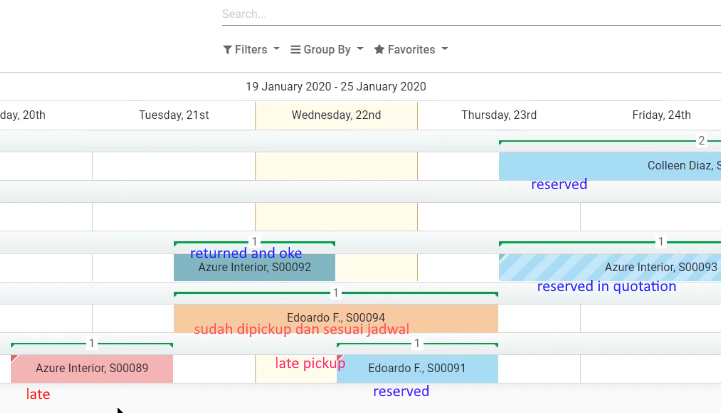
Task: Select Edoardo F. S00091 reservation
Action: [417, 368]
